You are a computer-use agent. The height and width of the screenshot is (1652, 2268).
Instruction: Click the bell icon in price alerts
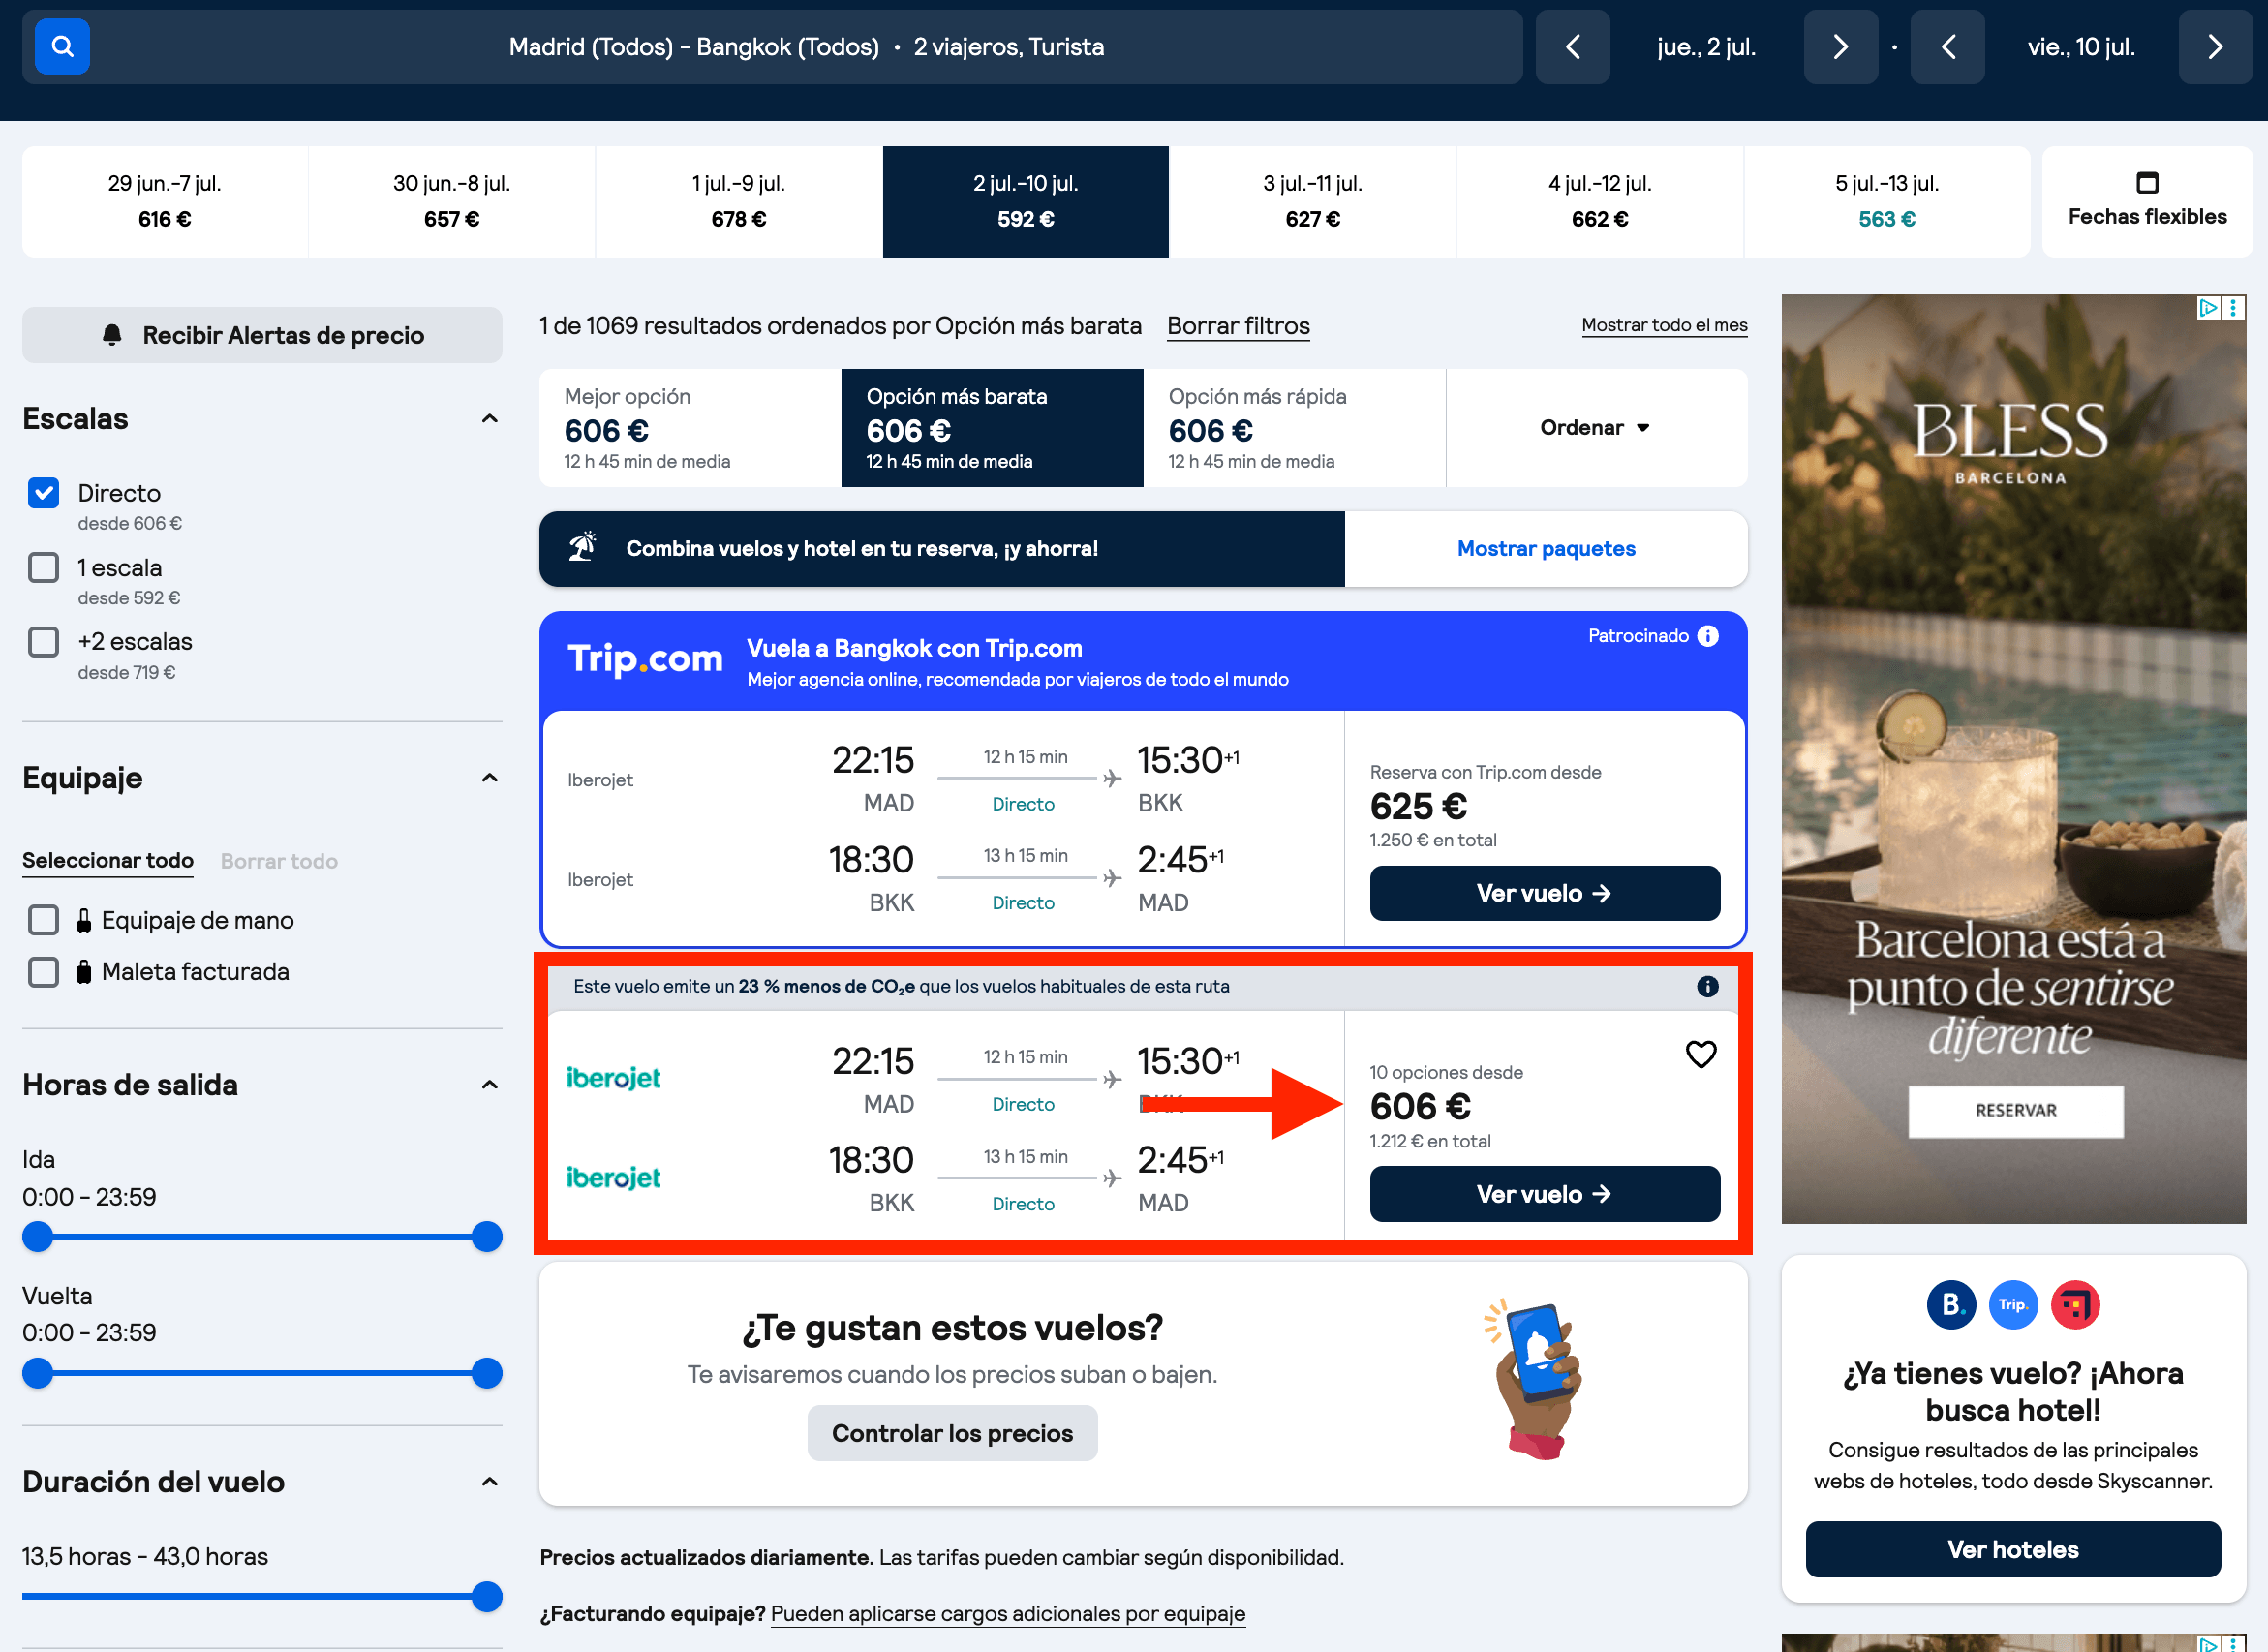click(x=112, y=335)
